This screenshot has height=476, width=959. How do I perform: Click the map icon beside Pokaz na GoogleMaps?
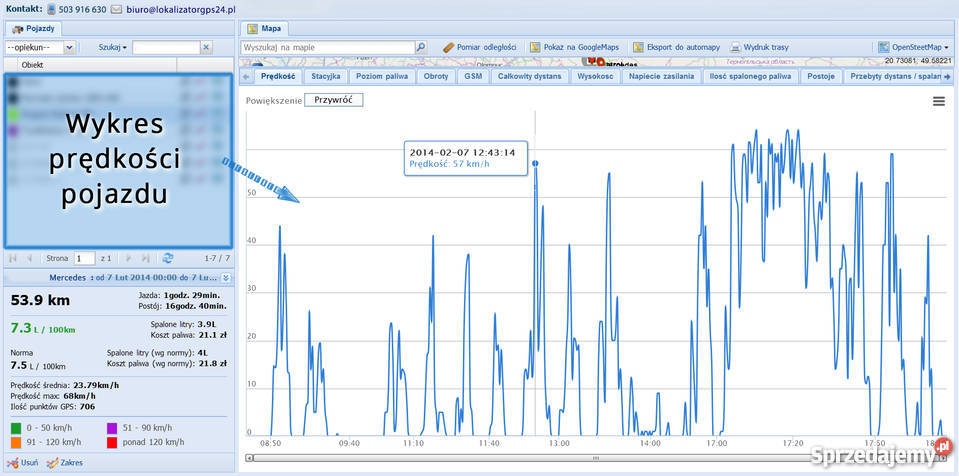[x=535, y=47]
